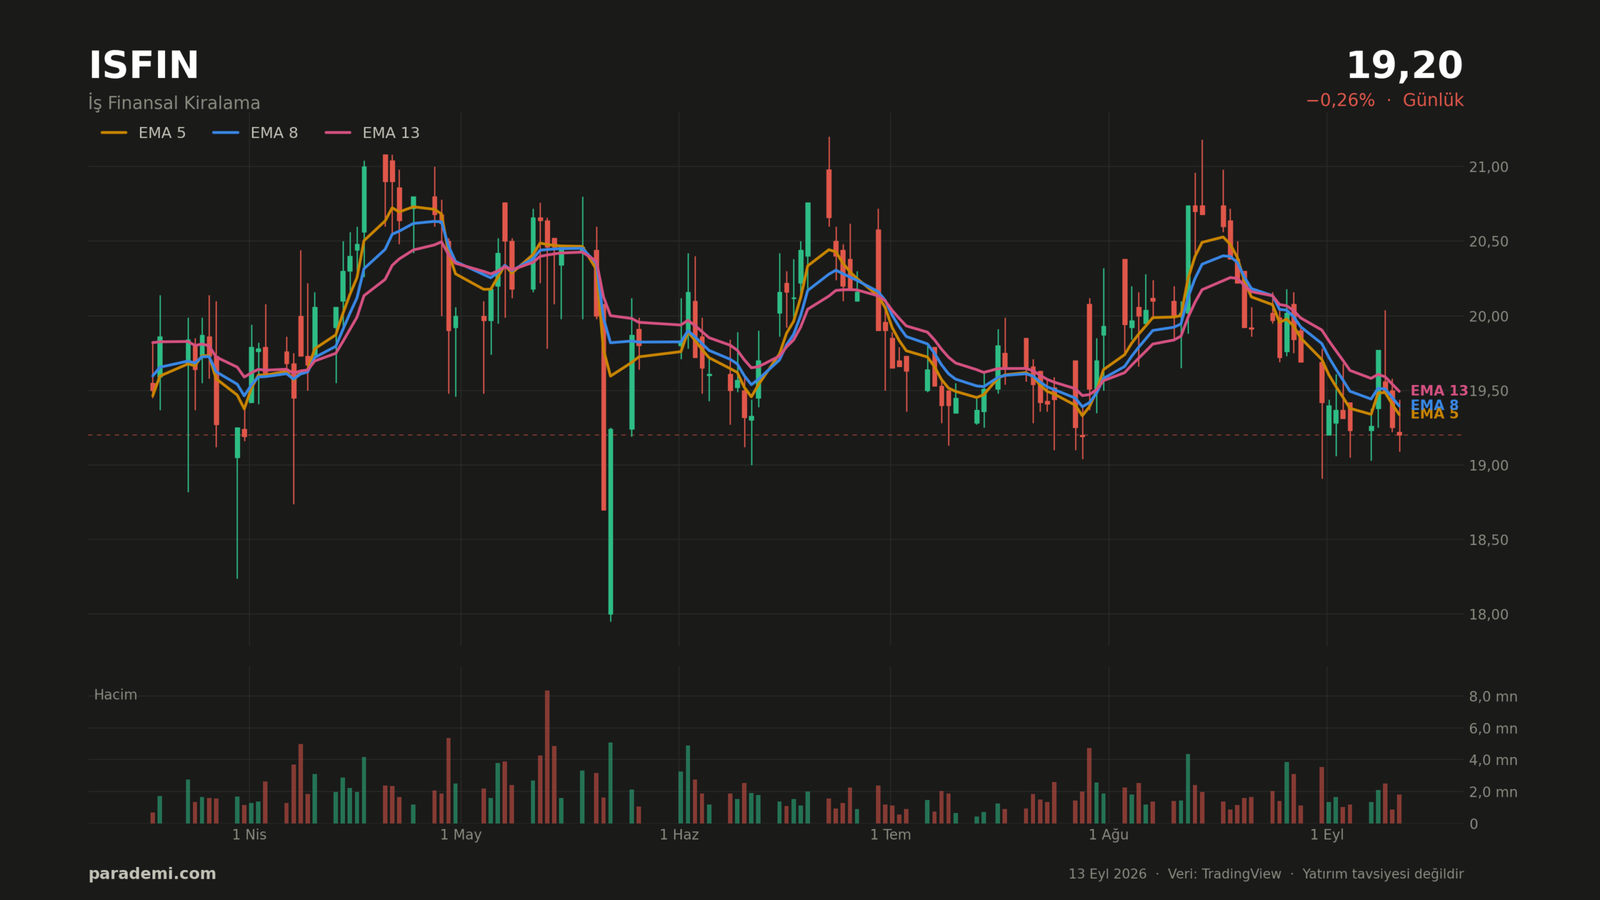Click the ISFIN ticker title
1600x900 pixels.
tap(144, 66)
